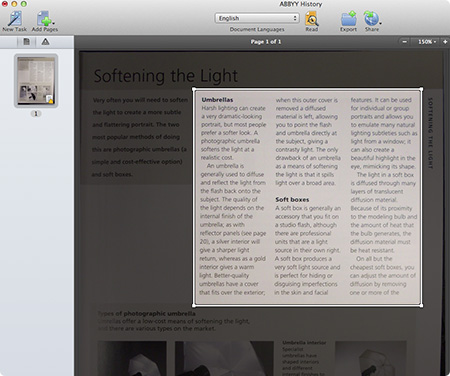Image resolution: width=450 pixels, height=376 pixels.
Task: Click the 'Page 1 of 1' indicator
Action: pyautogui.click(x=266, y=42)
